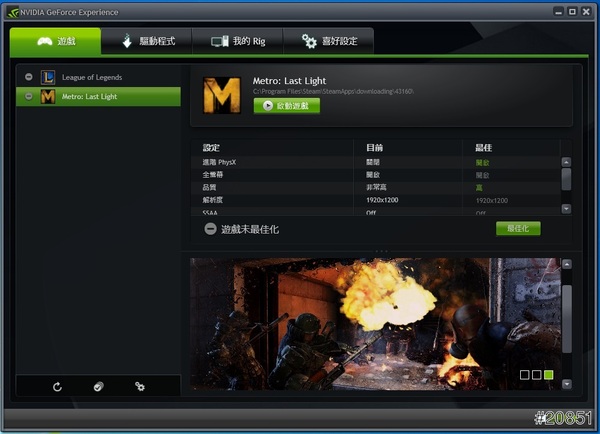Select the third green screenshot indicator
The width and height of the screenshot is (600, 434).
548,375
